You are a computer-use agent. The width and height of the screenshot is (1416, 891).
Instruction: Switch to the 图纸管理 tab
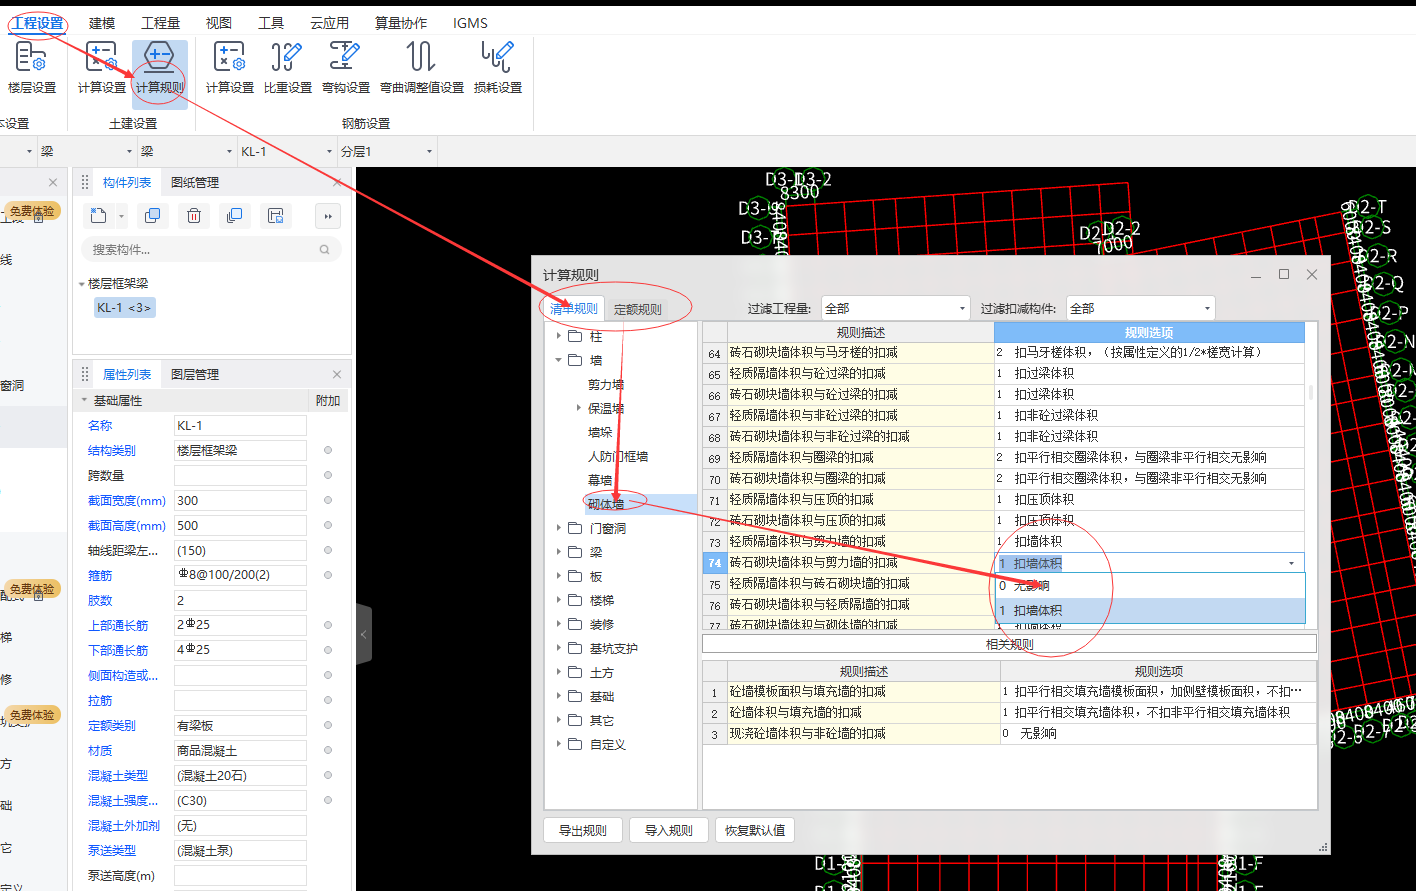click(195, 182)
